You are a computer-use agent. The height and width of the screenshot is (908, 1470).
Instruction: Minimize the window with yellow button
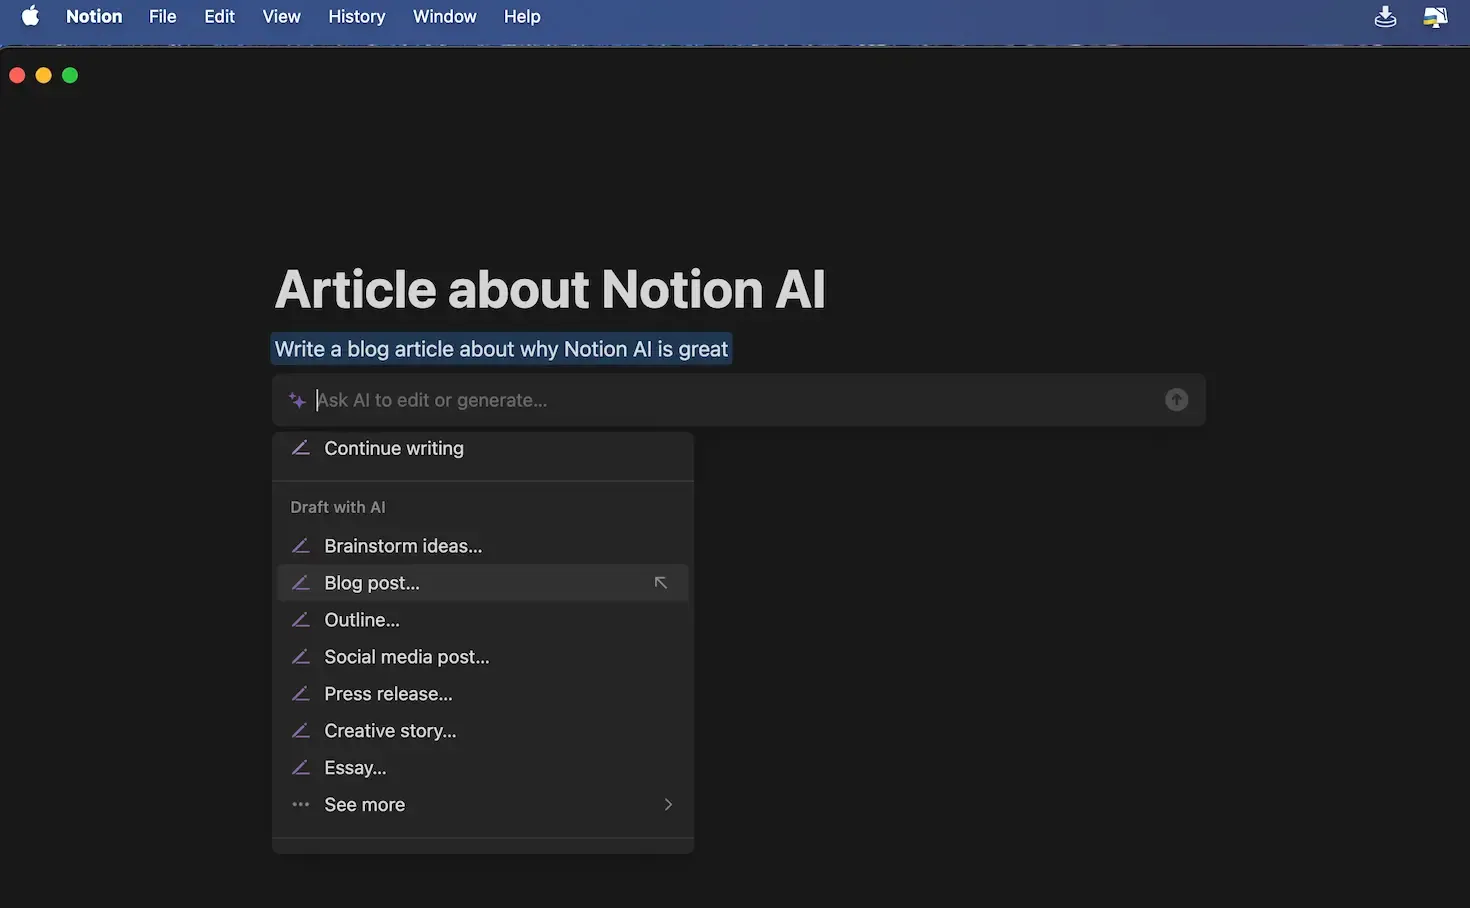43,75
